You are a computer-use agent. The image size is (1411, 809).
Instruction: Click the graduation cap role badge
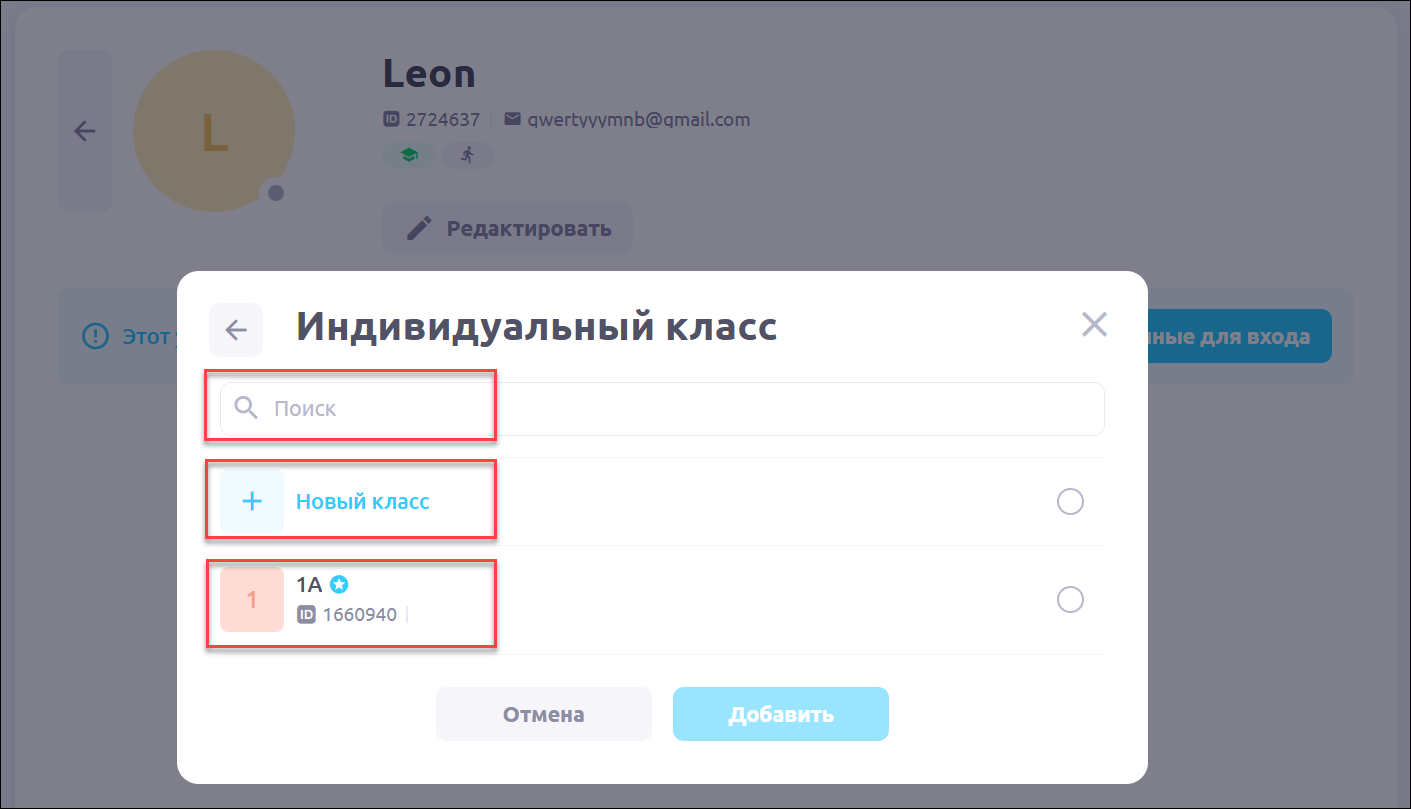[408, 155]
